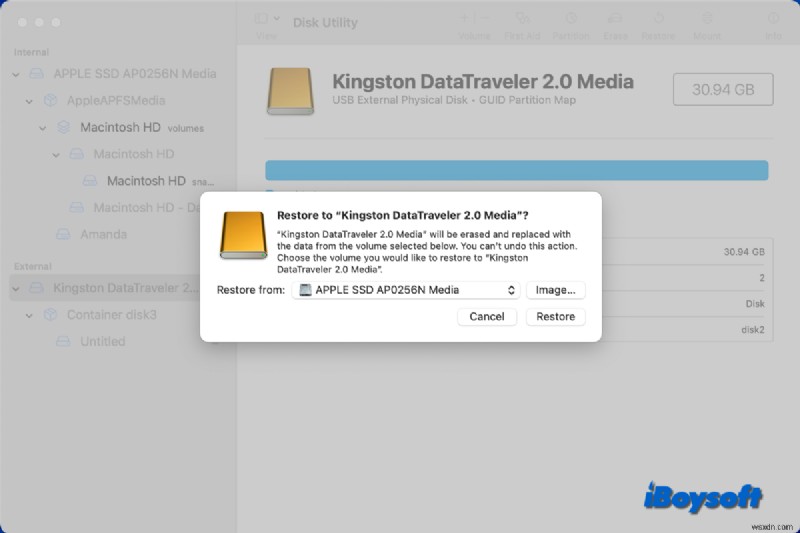Select the Amanda volume in sidebar
The width and height of the screenshot is (800, 533).
click(104, 234)
